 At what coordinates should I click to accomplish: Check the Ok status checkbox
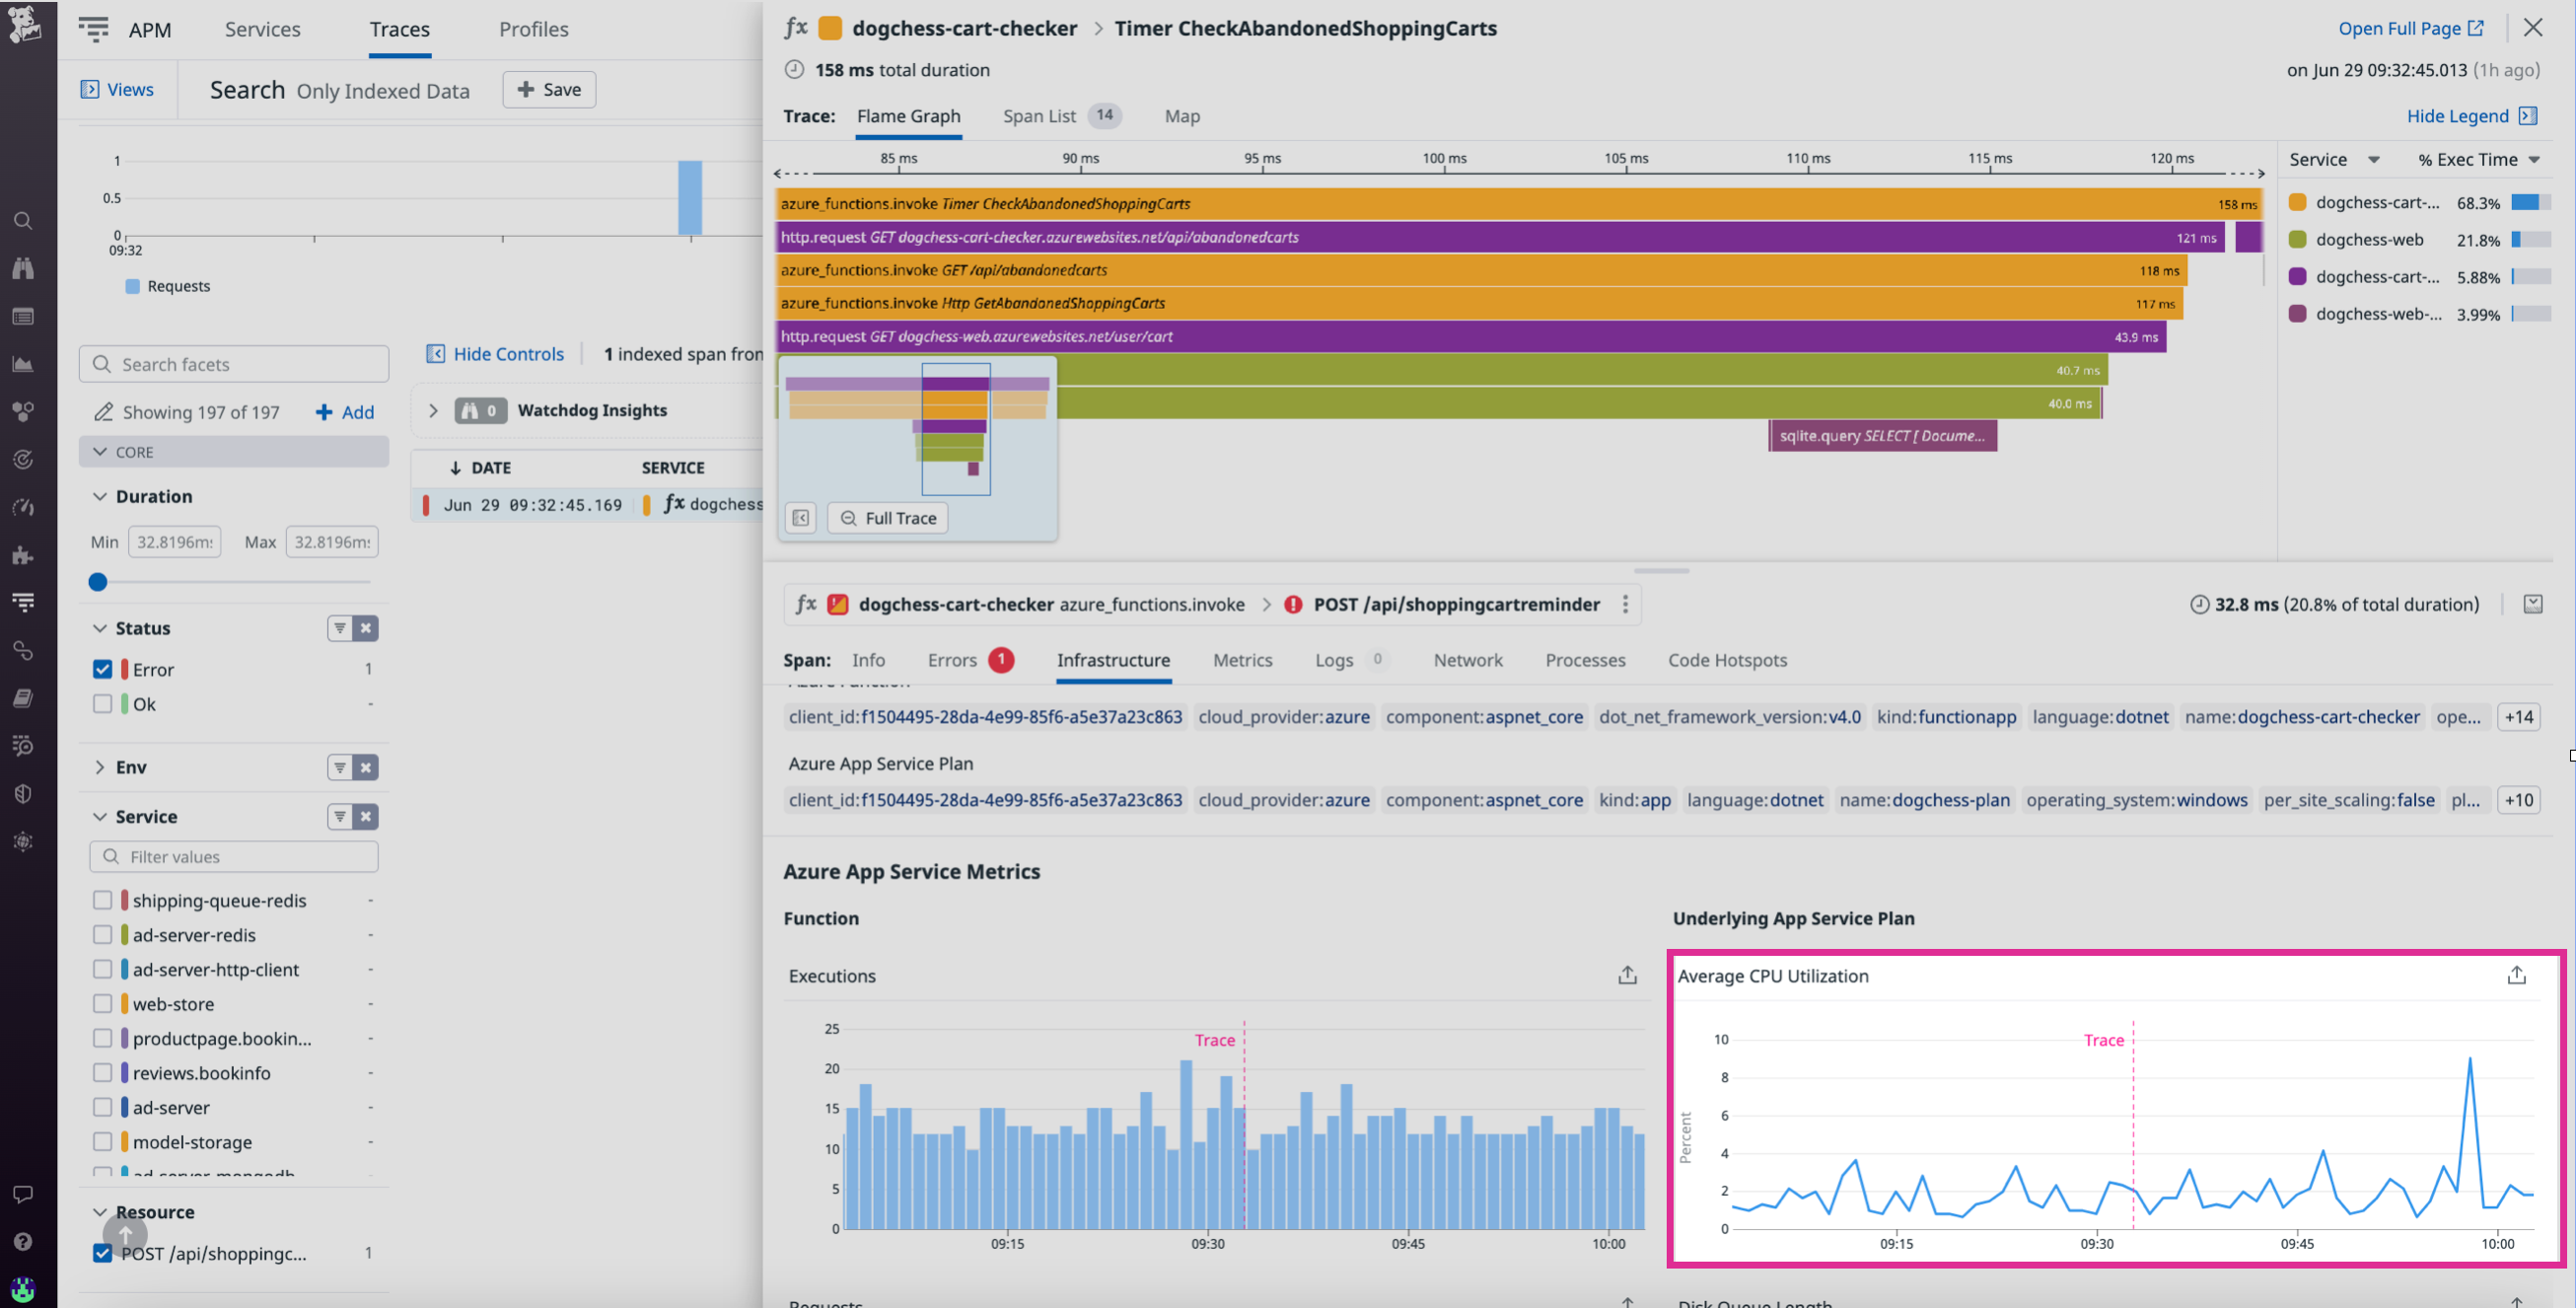[102, 704]
